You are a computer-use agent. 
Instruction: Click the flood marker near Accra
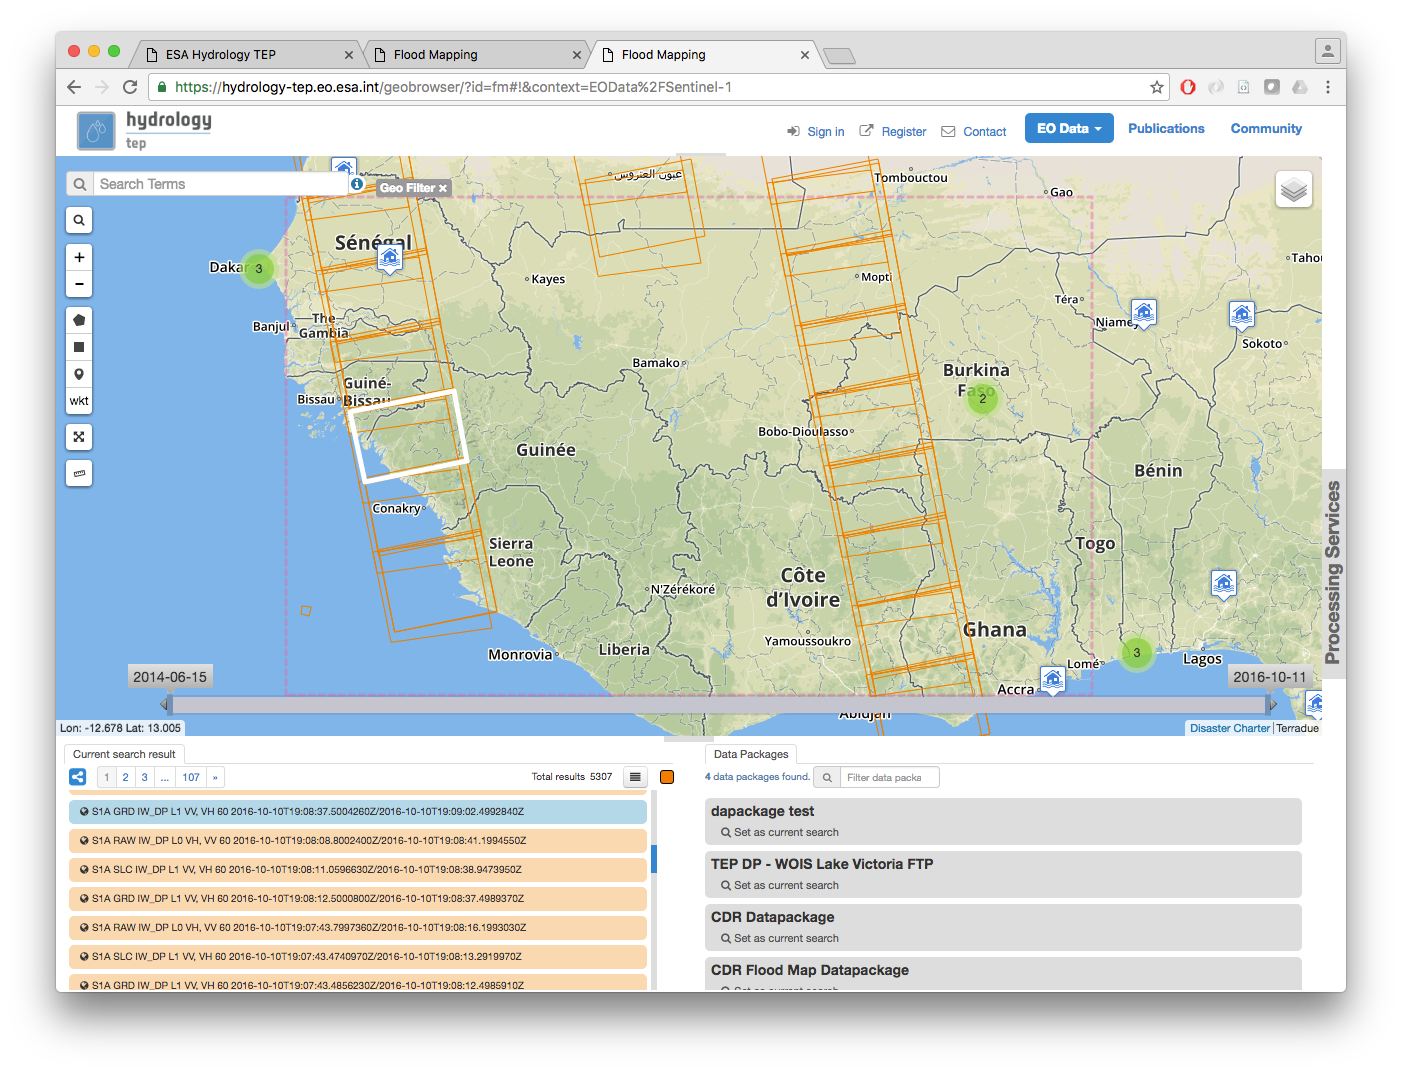1052,680
